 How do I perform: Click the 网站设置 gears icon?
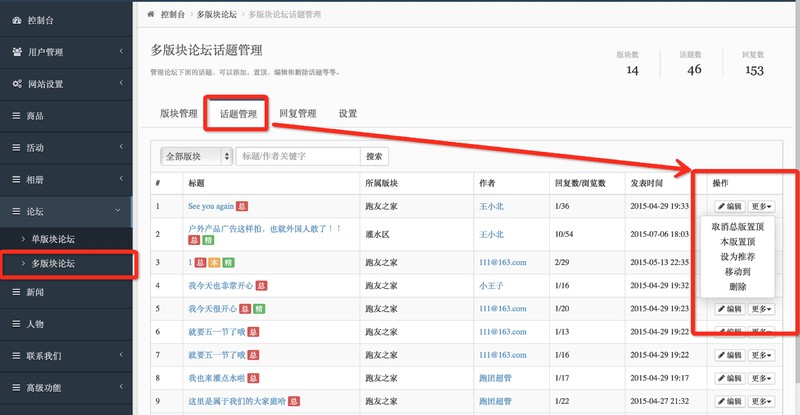coord(17,83)
